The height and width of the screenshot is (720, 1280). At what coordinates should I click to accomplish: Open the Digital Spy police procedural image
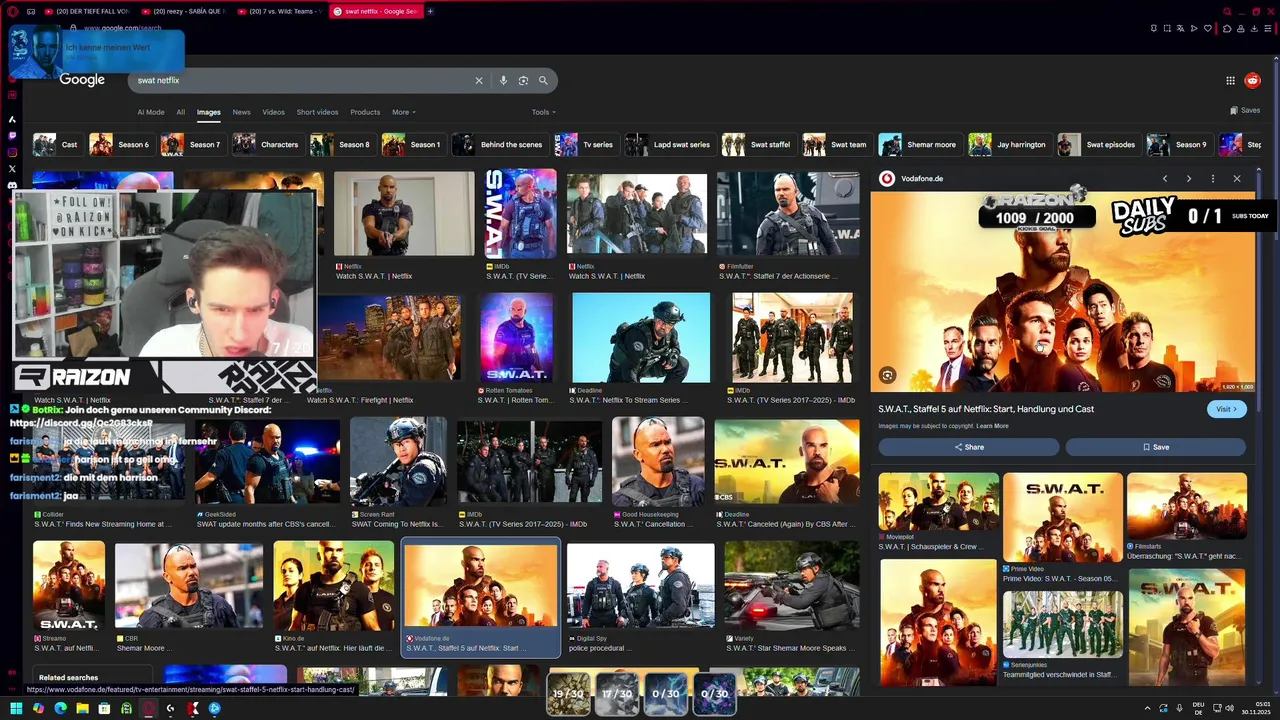(x=640, y=585)
